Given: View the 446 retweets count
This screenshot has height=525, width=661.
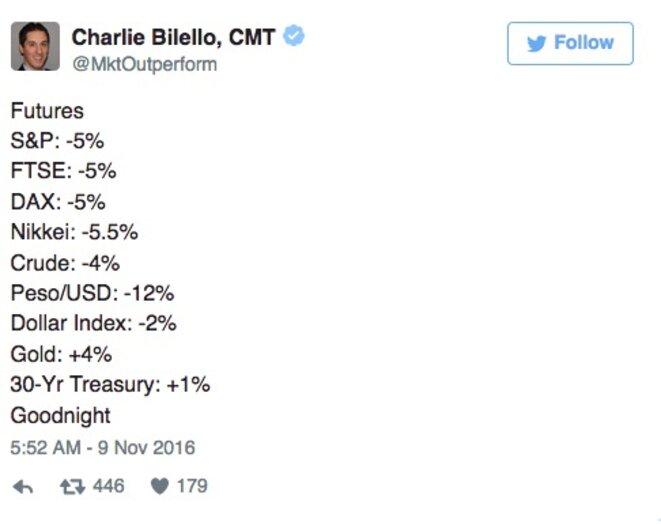Looking at the screenshot, I should coord(109,486).
